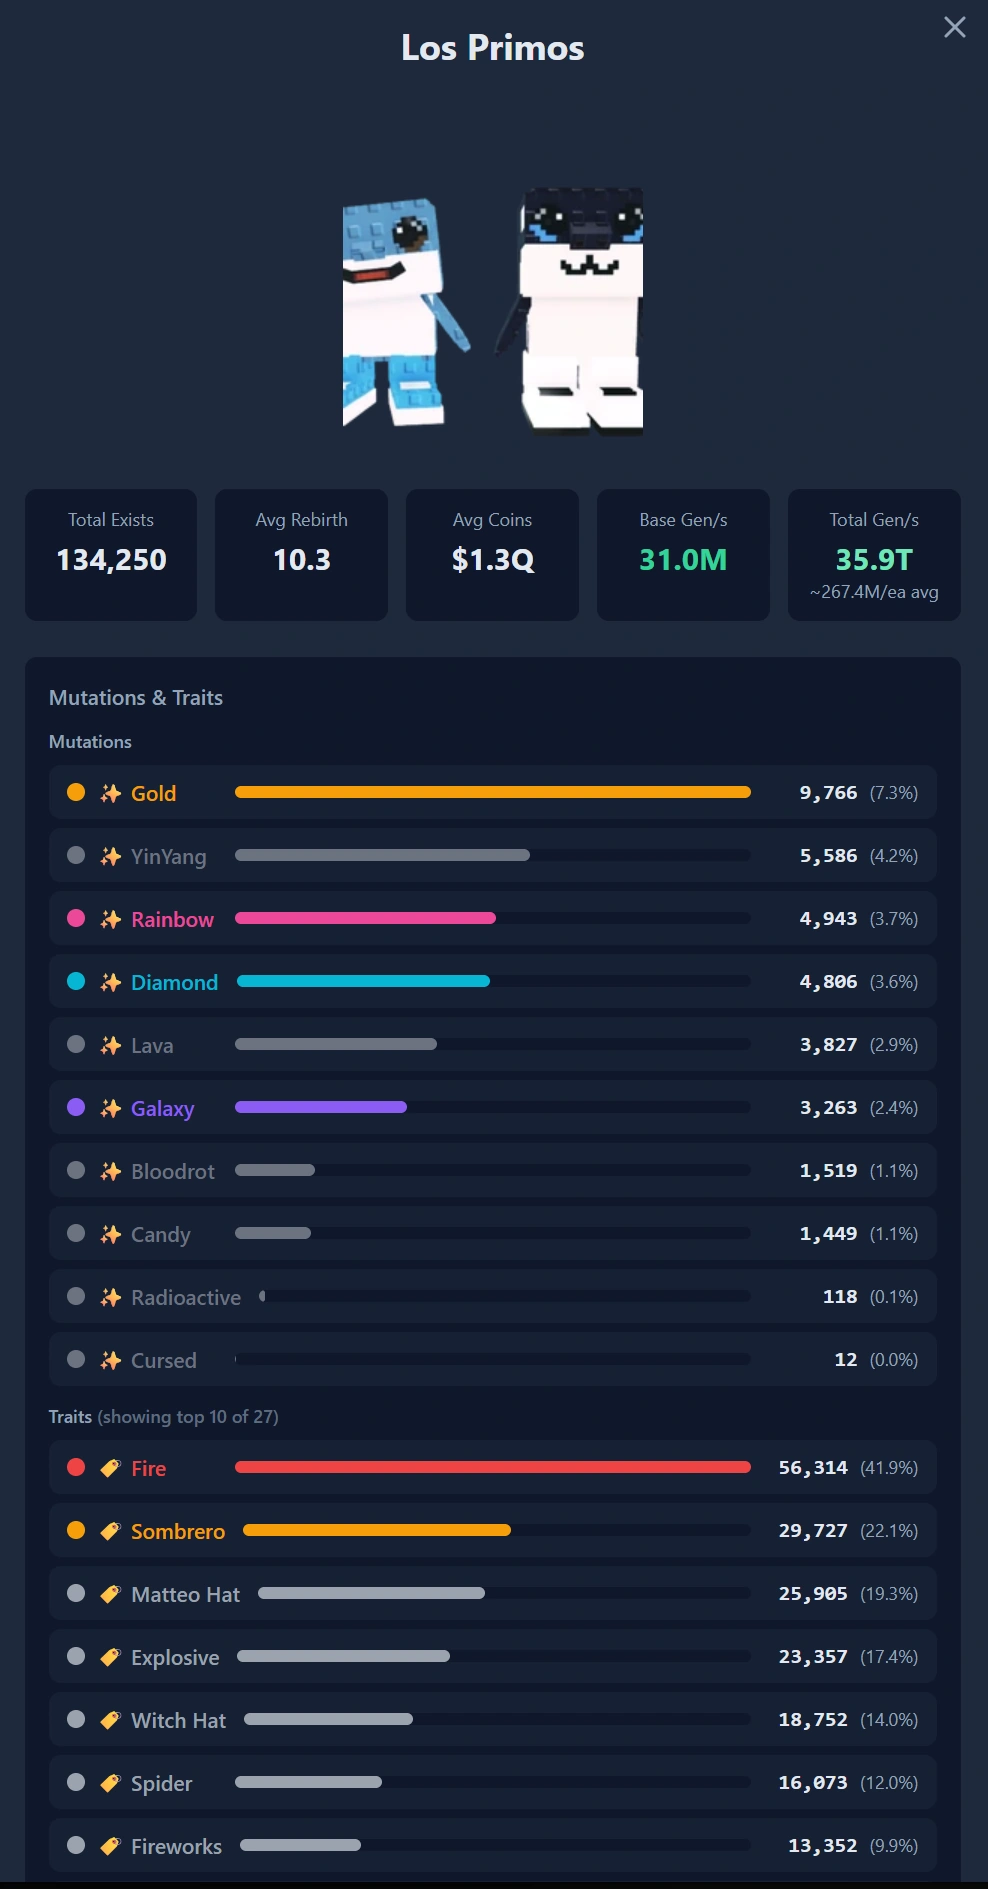This screenshot has height=1889, width=988.
Task: Click the cyan dot of Diamond mutation
Action: tap(76, 982)
